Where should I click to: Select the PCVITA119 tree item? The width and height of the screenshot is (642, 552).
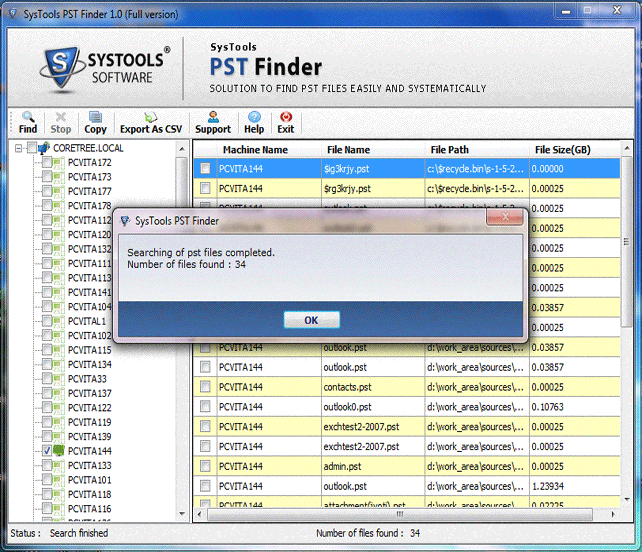(90, 422)
